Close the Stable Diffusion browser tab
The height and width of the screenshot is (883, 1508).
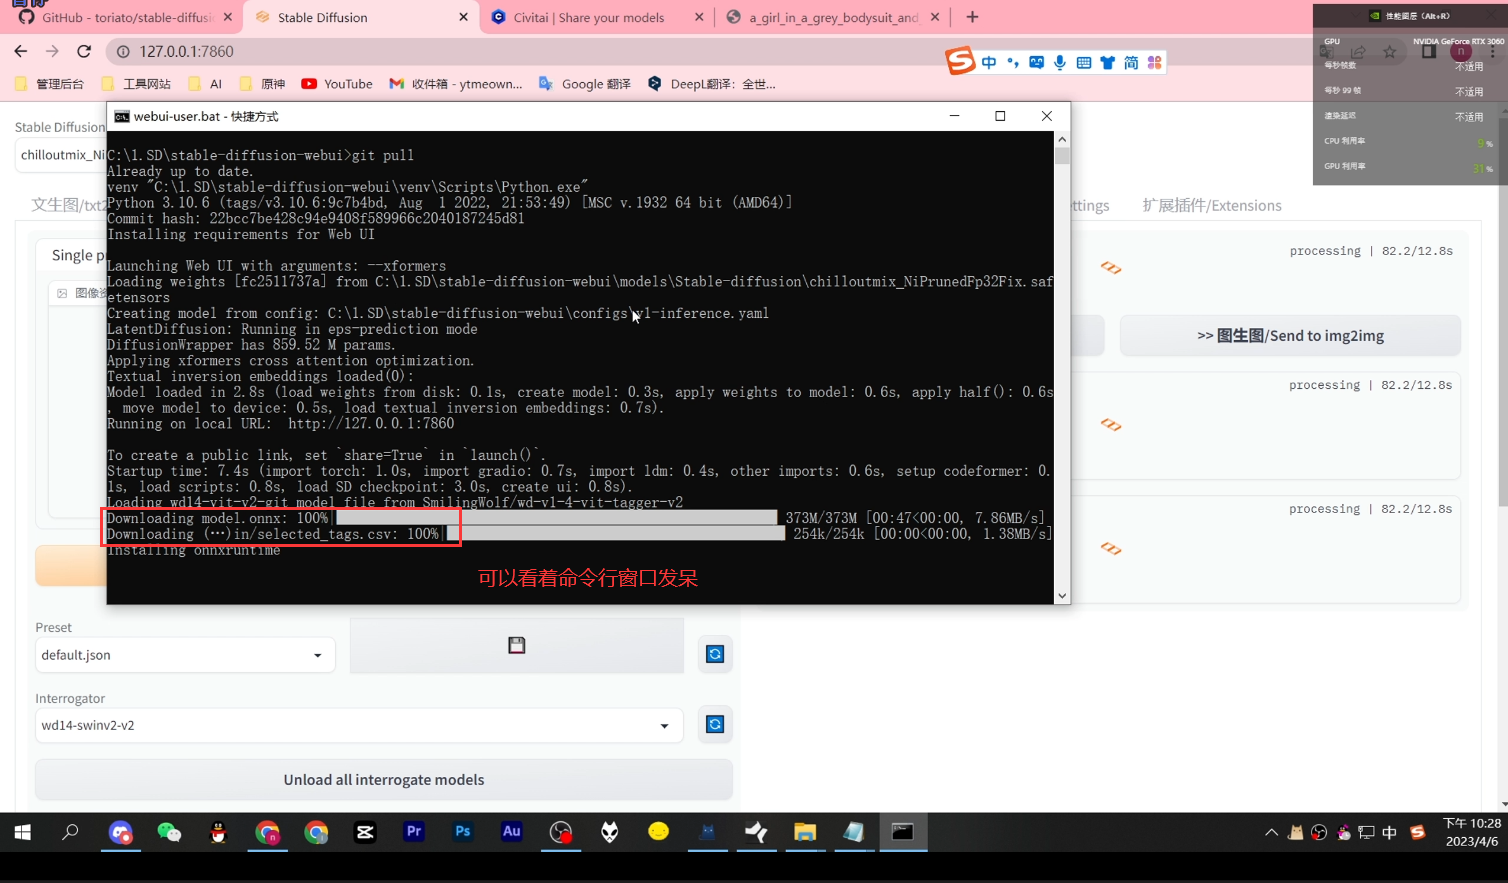pyautogui.click(x=463, y=17)
